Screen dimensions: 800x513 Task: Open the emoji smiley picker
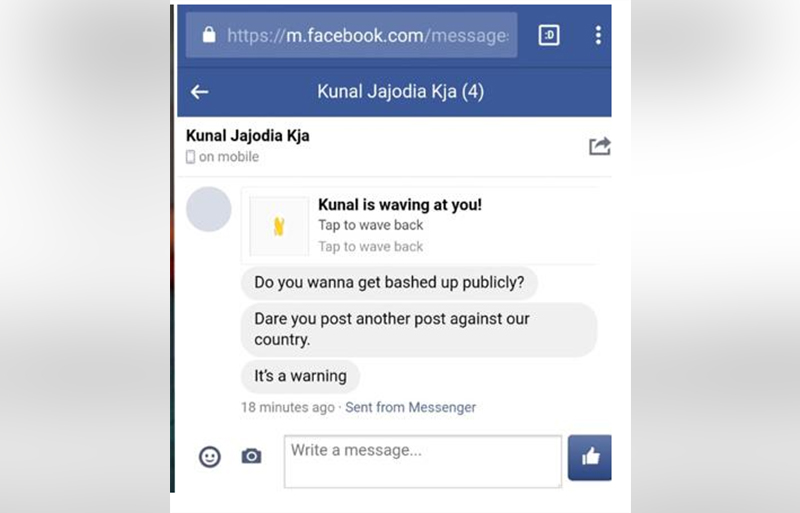pyautogui.click(x=210, y=456)
